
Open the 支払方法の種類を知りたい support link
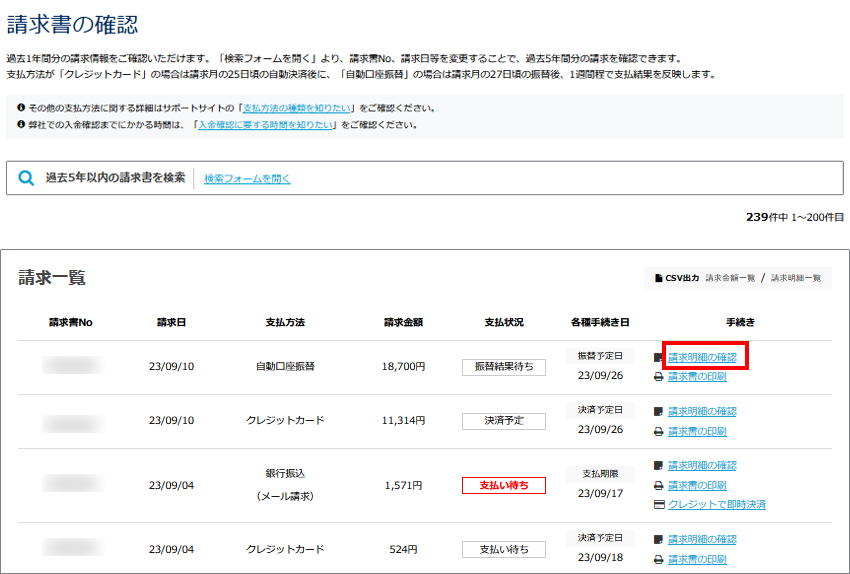pos(298,107)
